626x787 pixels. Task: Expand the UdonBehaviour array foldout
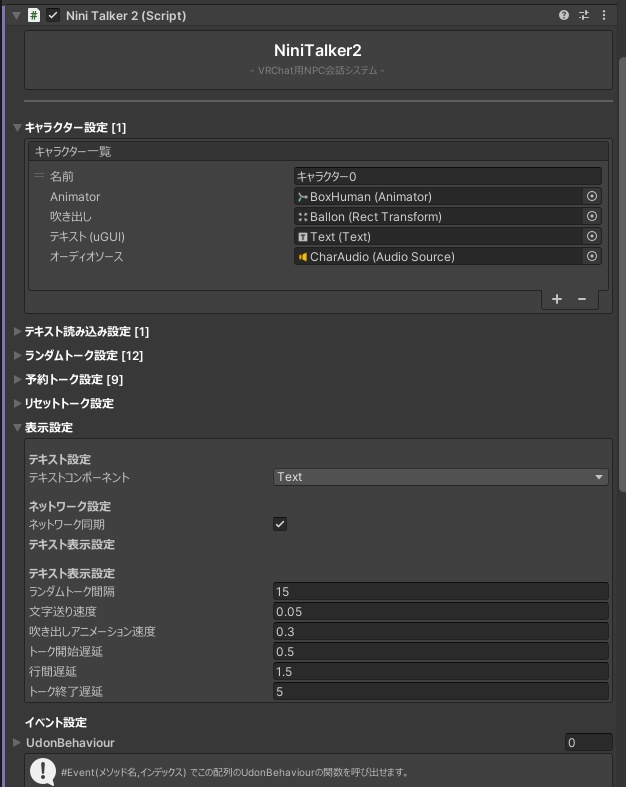[17, 742]
